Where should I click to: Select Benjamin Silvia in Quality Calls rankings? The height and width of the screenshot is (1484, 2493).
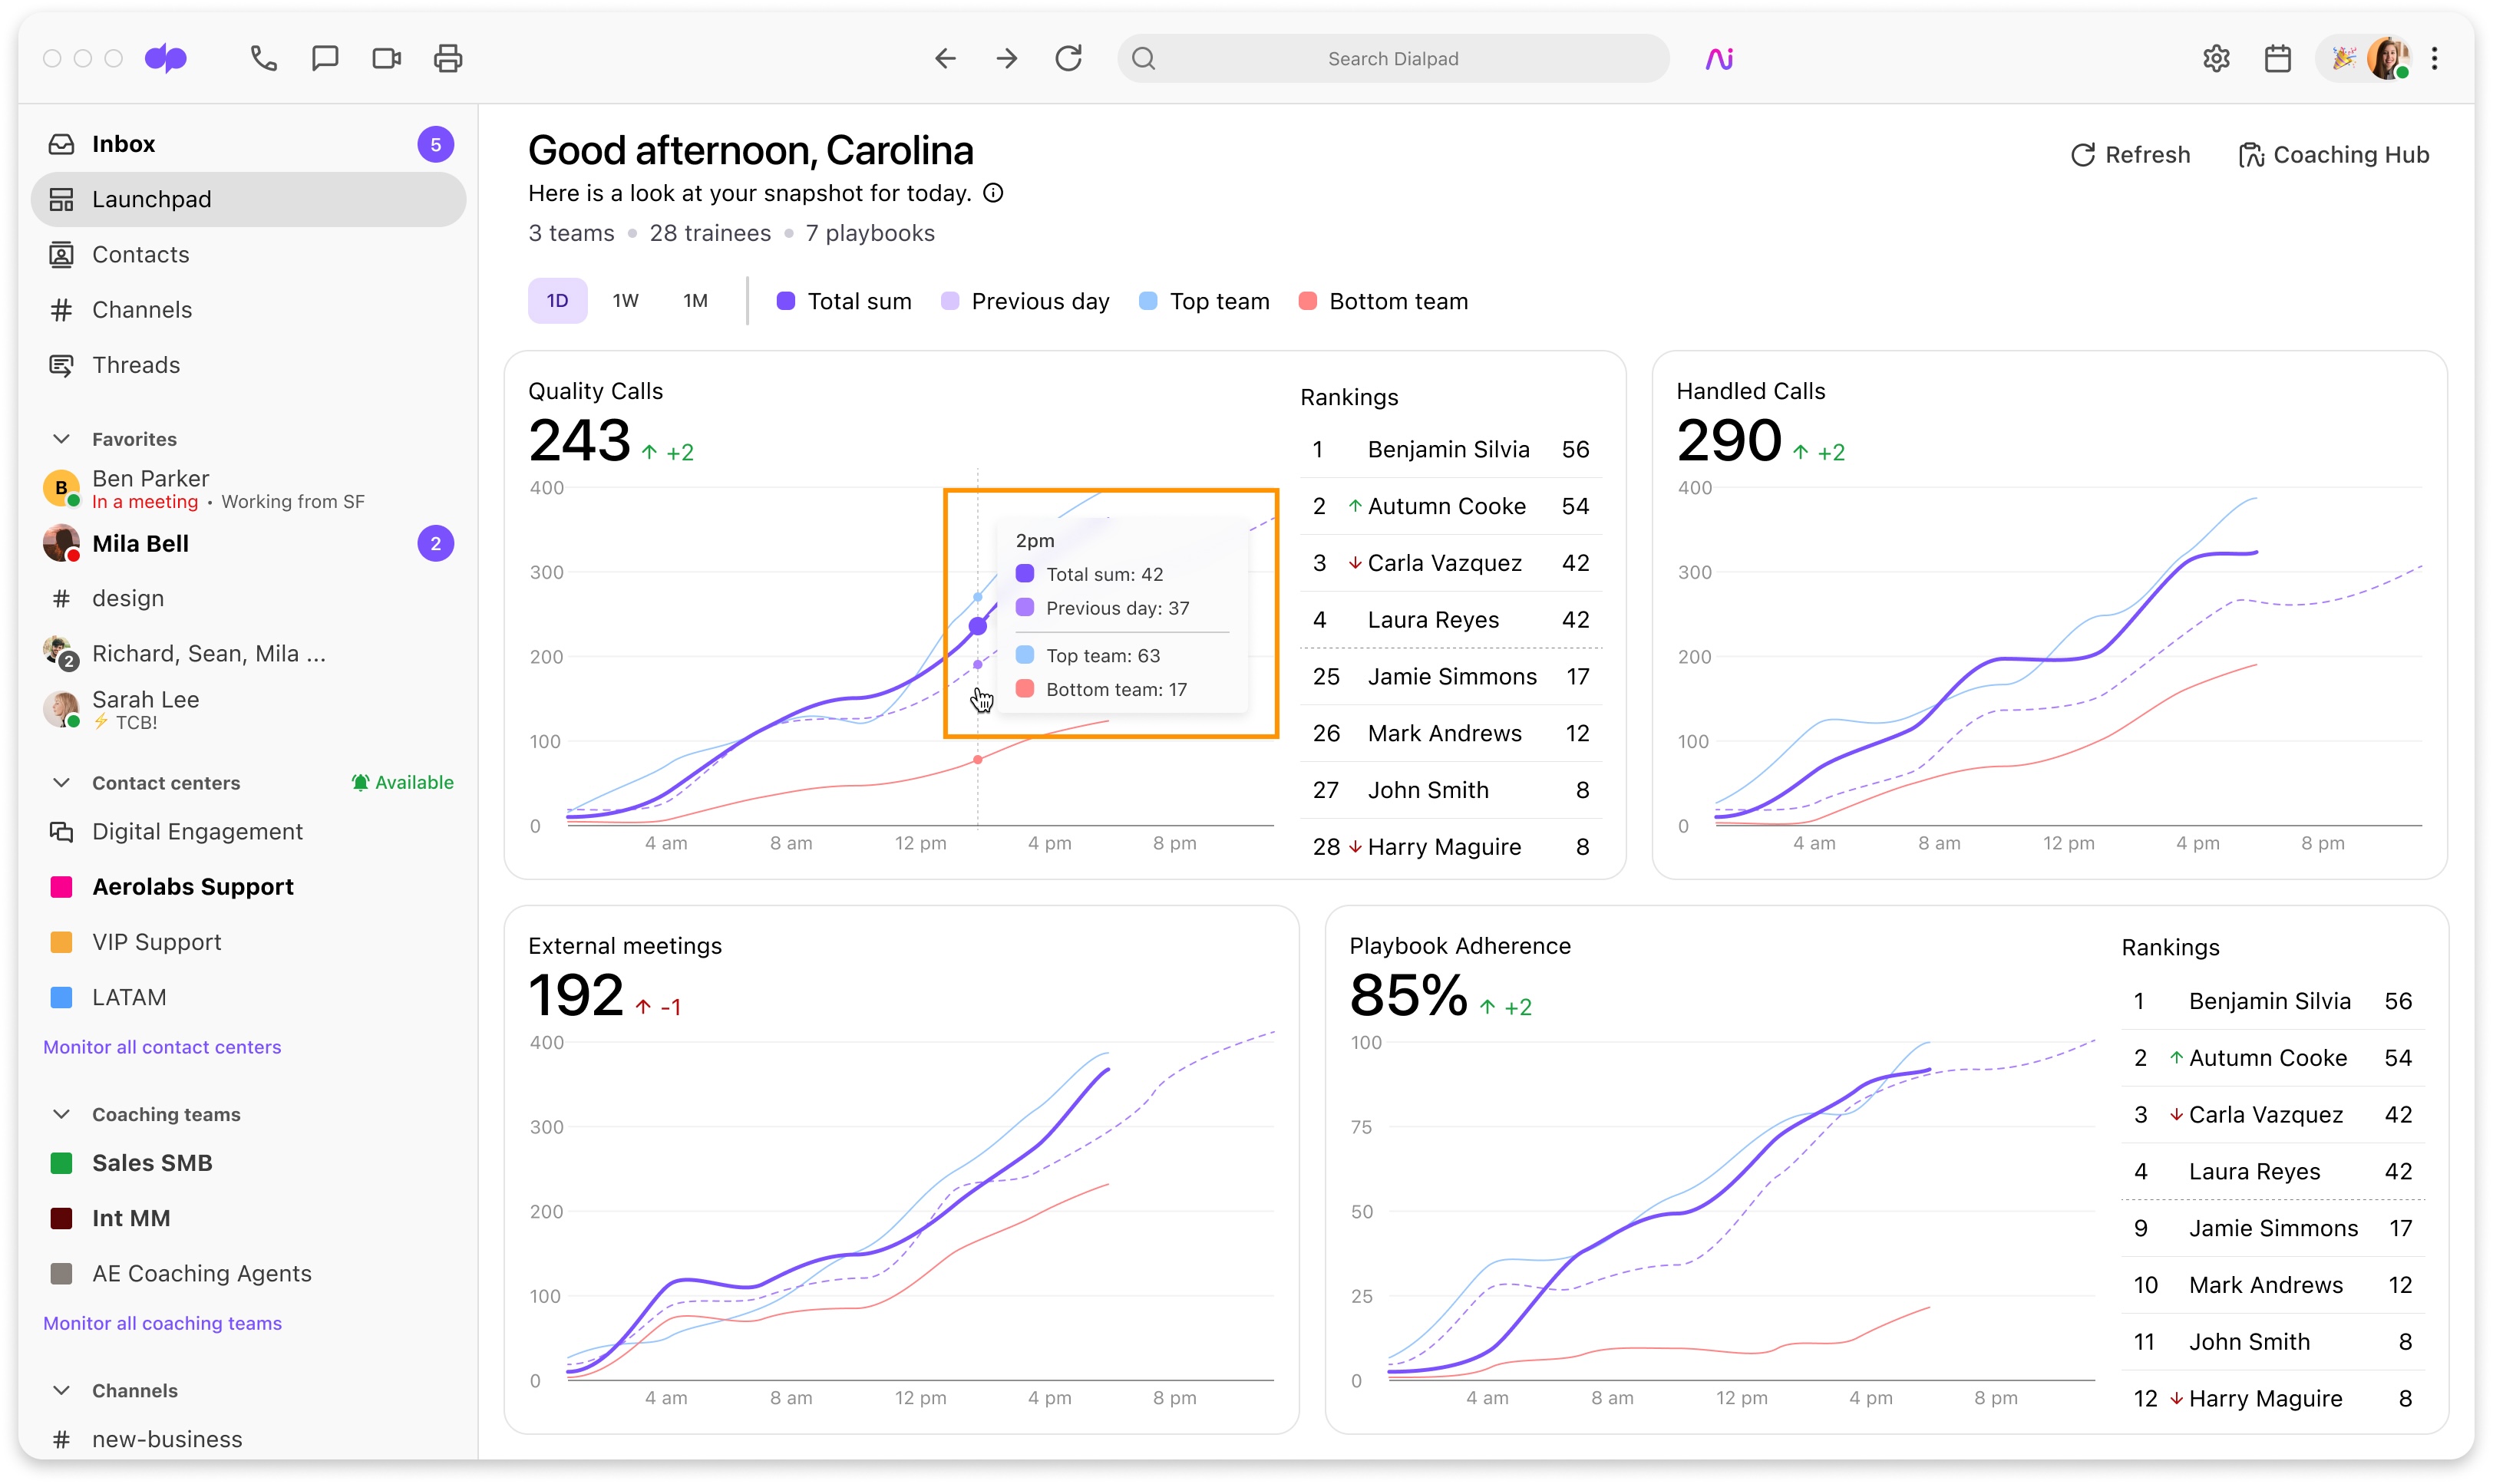click(x=1450, y=450)
